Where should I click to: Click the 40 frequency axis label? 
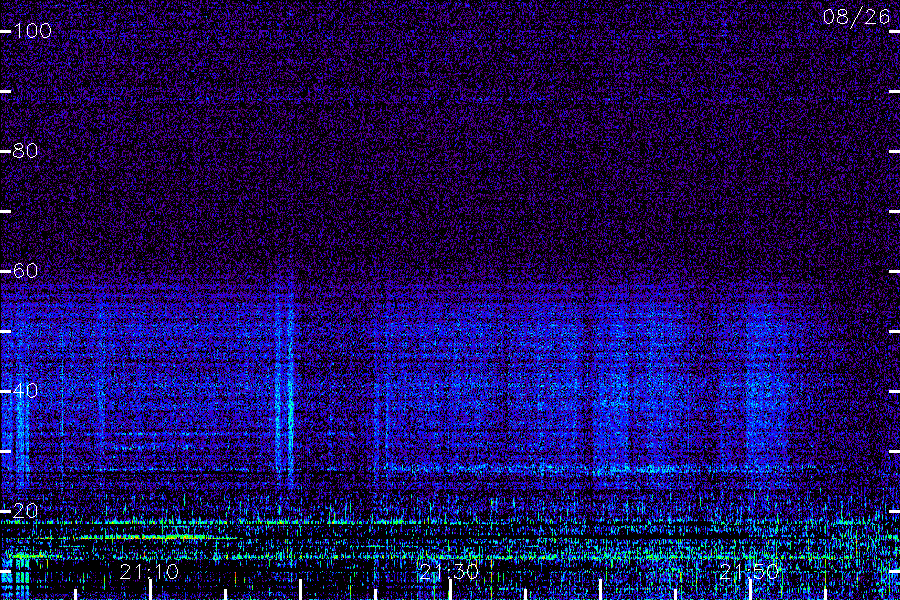point(26,391)
